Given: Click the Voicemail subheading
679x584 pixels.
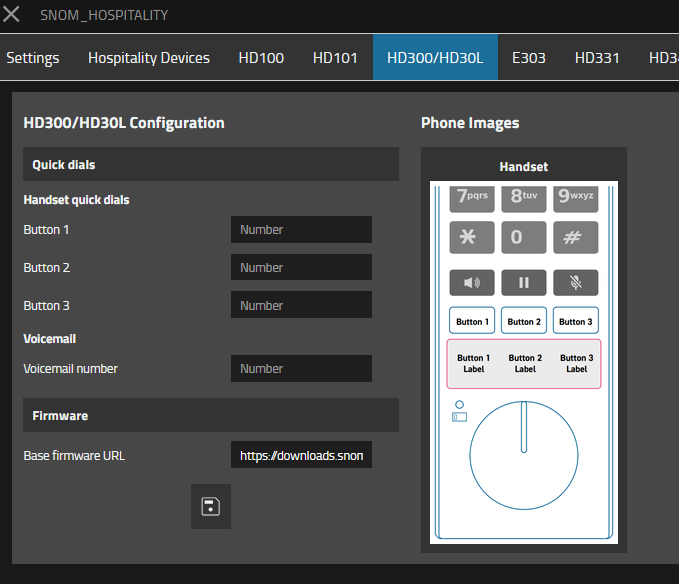Looking at the screenshot, I should tap(49, 339).
